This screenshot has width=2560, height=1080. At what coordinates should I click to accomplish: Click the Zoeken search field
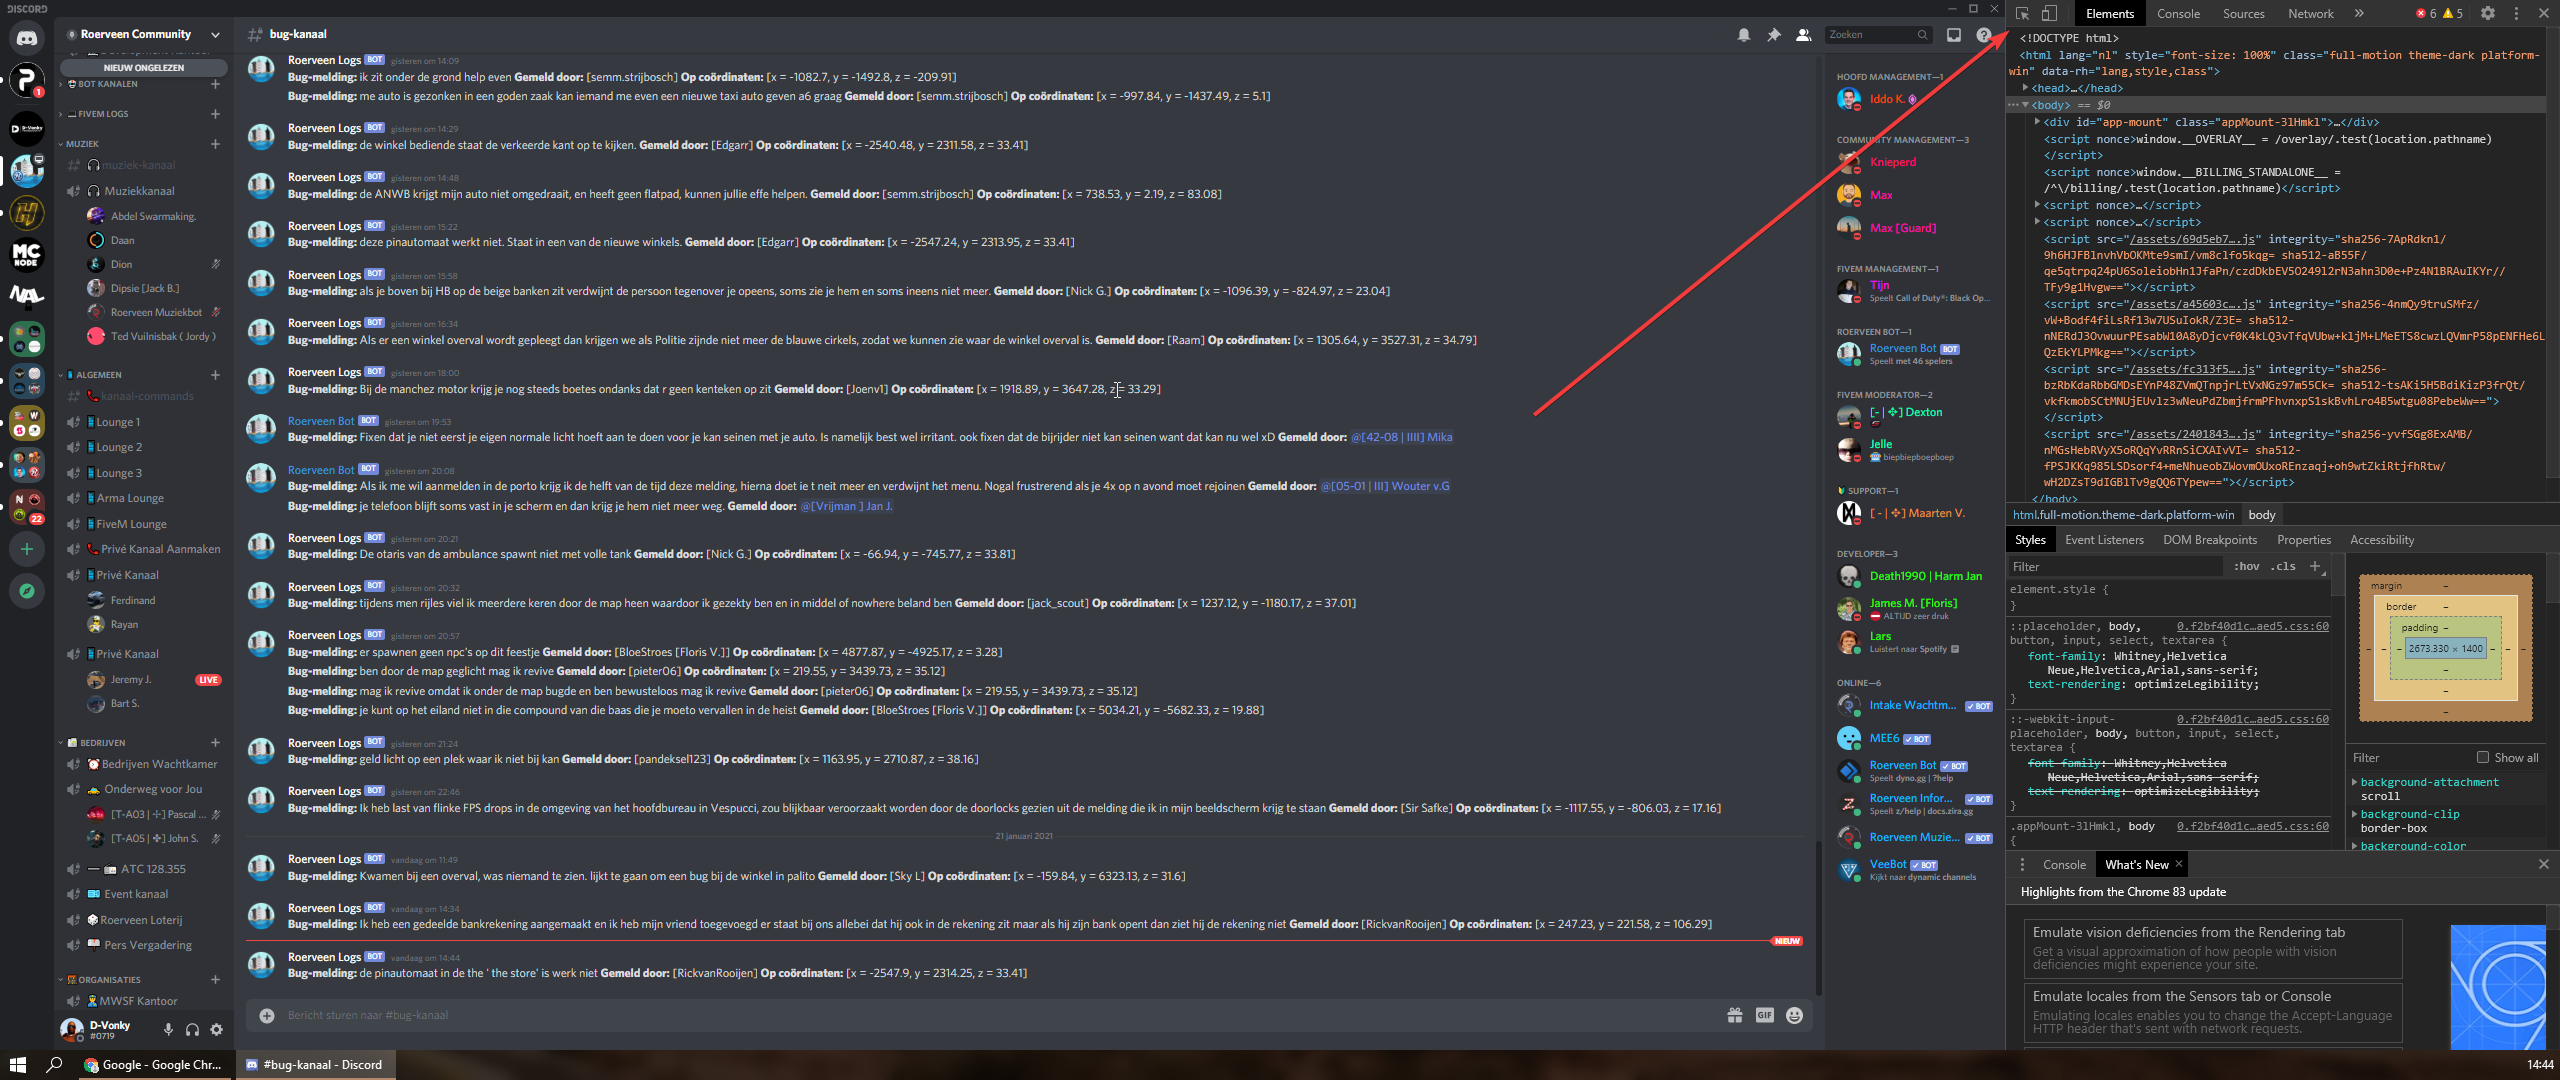[x=1870, y=35]
